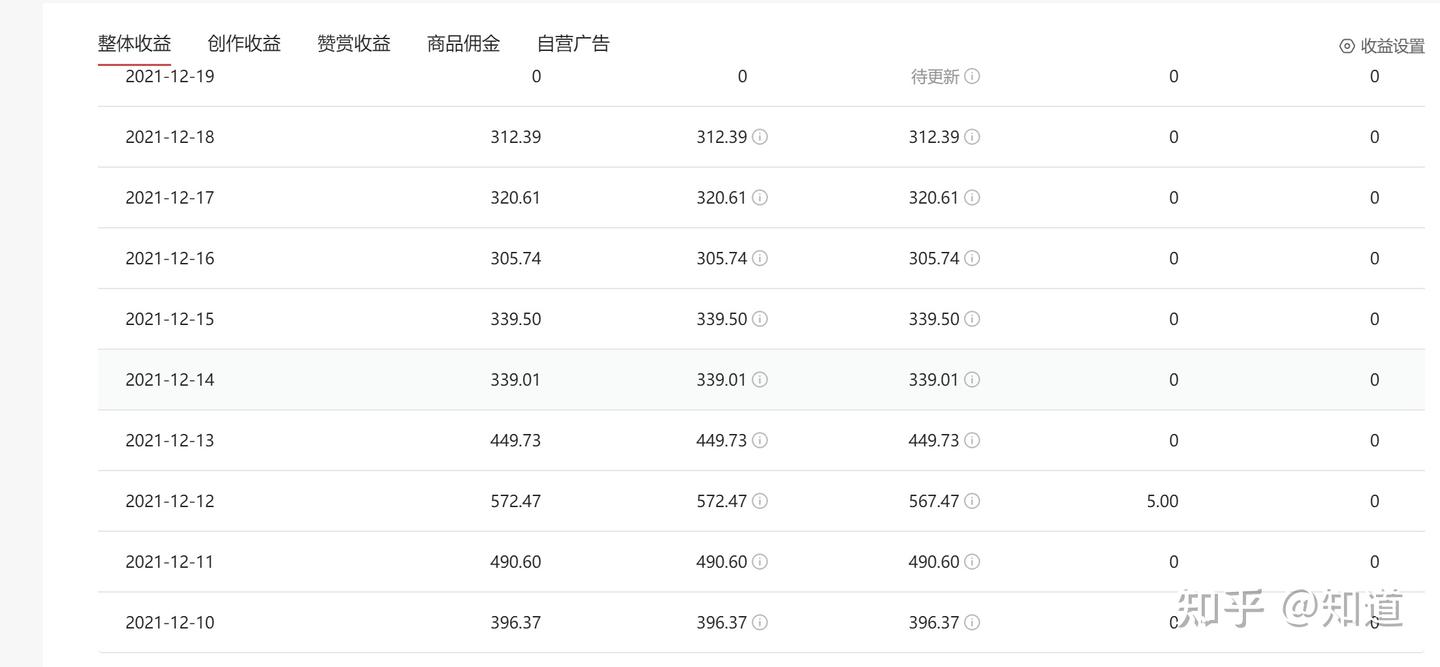Click info icon beside 待更新 on 2021-12-19

972,76
